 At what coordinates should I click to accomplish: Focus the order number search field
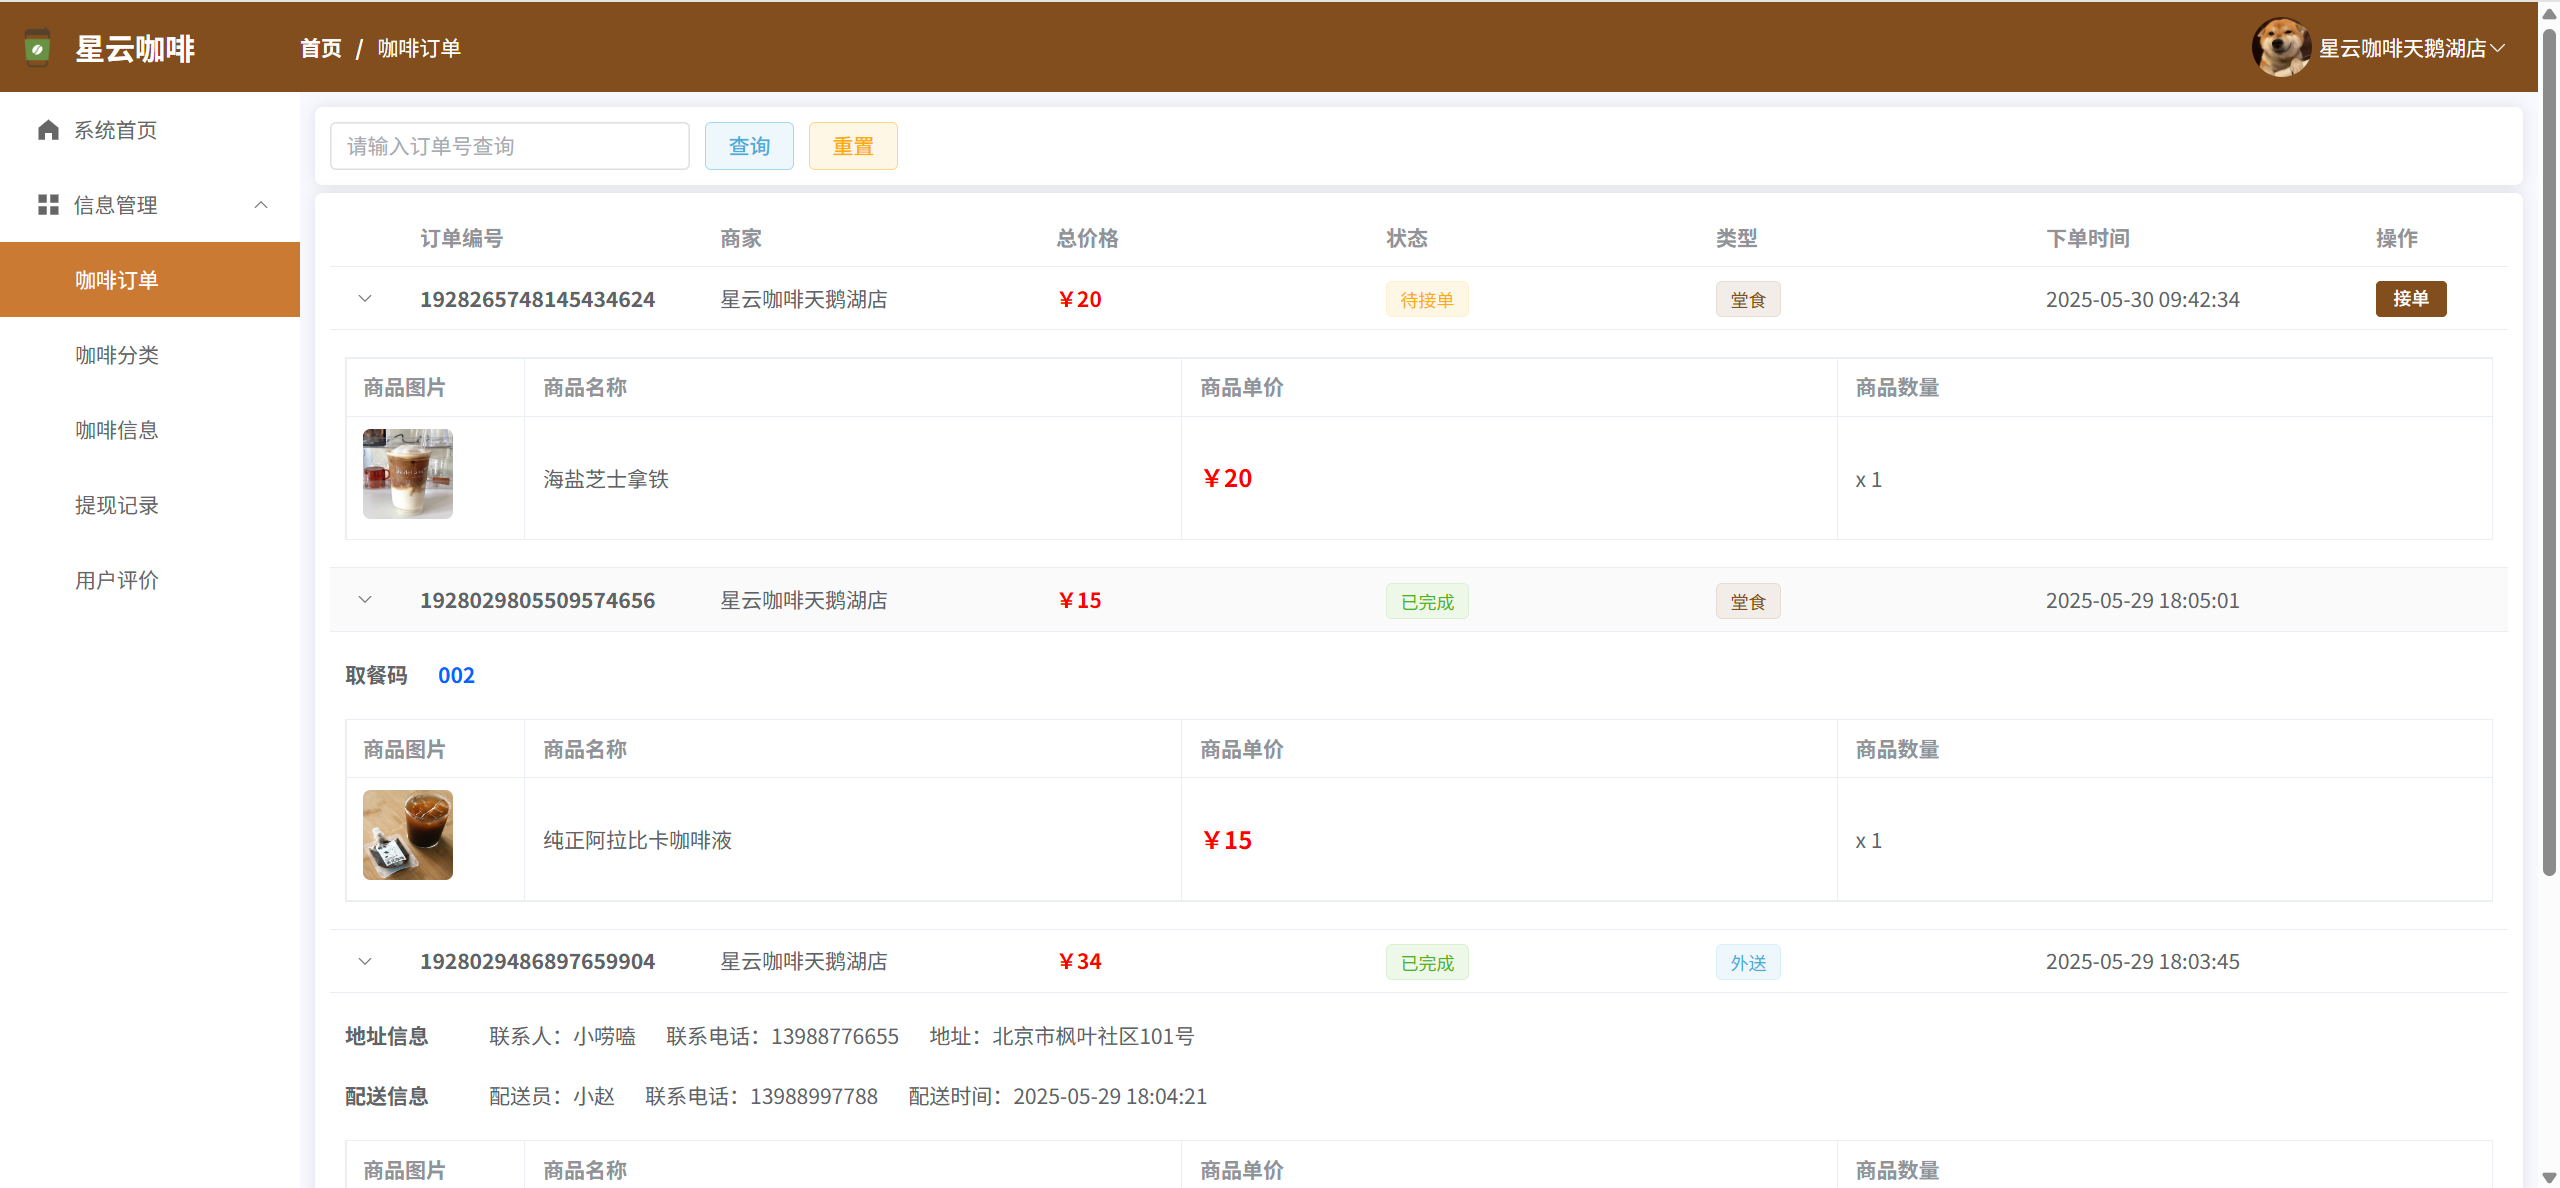pyautogui.click(x=509, y=146)
